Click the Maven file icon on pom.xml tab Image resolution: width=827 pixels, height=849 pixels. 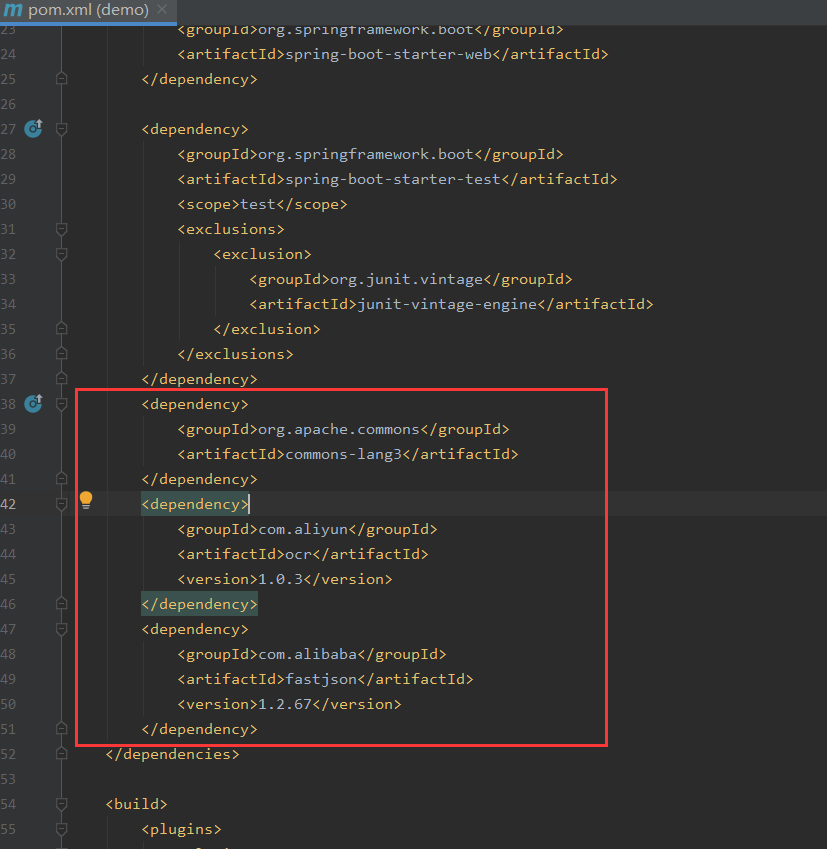(13, 10)
